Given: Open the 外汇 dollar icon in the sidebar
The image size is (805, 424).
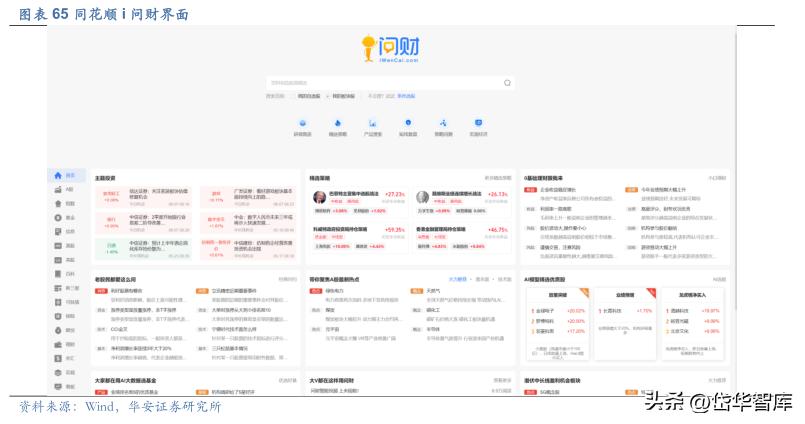Looking at the screenshot, I should click(58, 358).
